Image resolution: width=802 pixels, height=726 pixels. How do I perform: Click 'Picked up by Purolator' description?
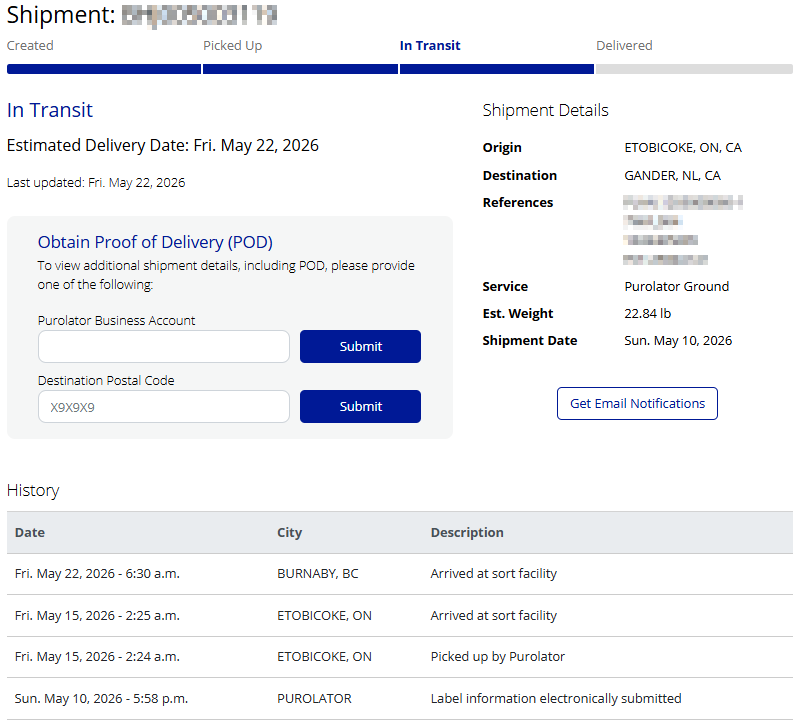click(498, 657)
